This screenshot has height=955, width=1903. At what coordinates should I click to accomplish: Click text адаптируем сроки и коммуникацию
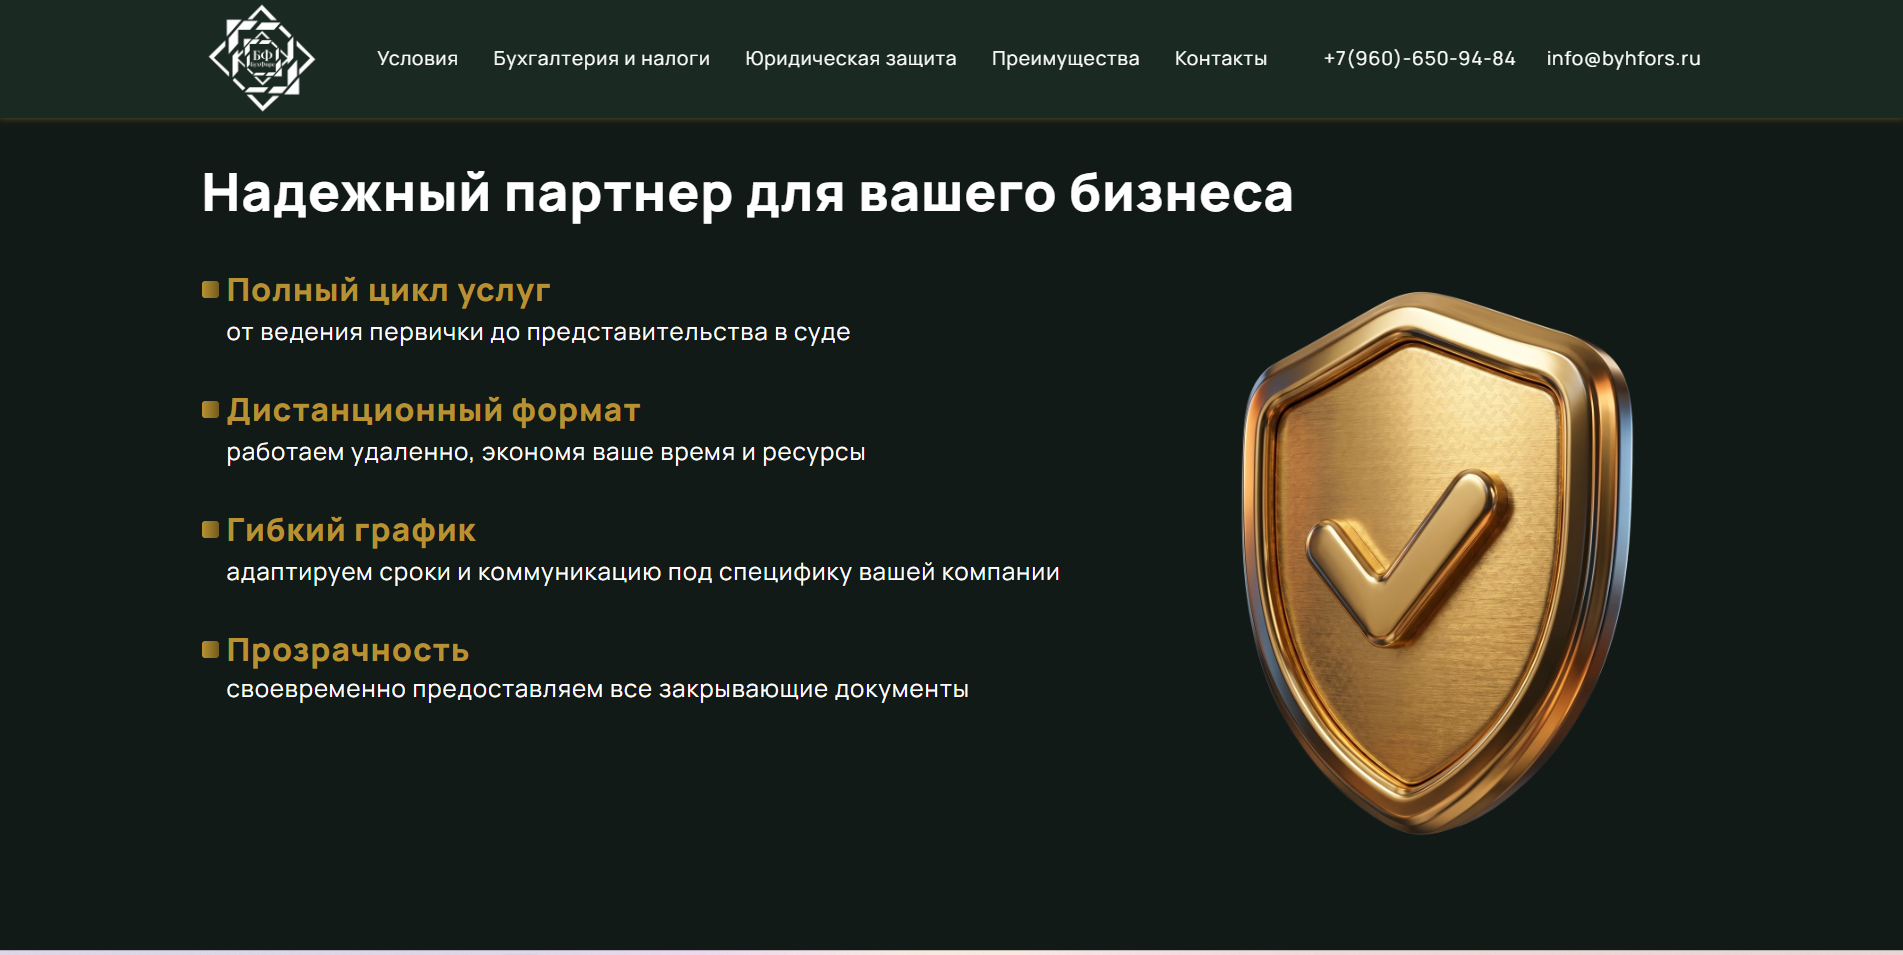point(444,572)
